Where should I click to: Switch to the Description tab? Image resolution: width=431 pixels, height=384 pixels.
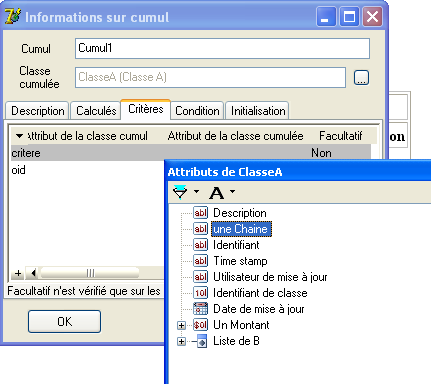37,111
